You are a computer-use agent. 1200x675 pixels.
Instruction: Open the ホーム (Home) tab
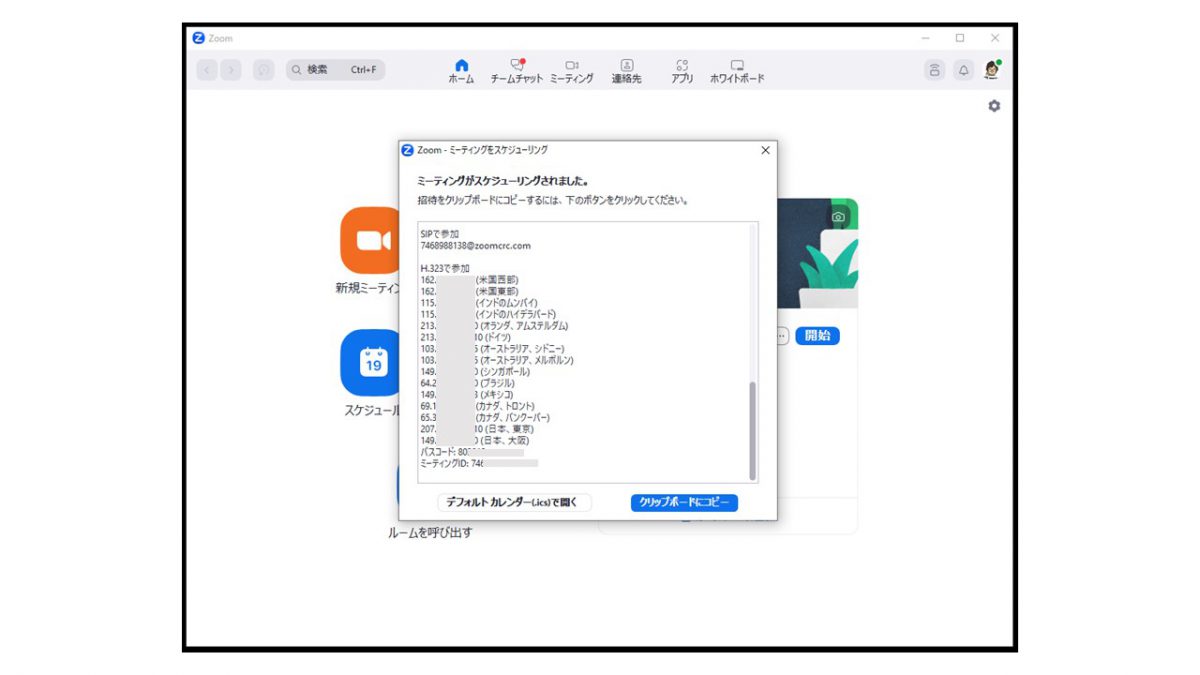click(x=461, y=70)
